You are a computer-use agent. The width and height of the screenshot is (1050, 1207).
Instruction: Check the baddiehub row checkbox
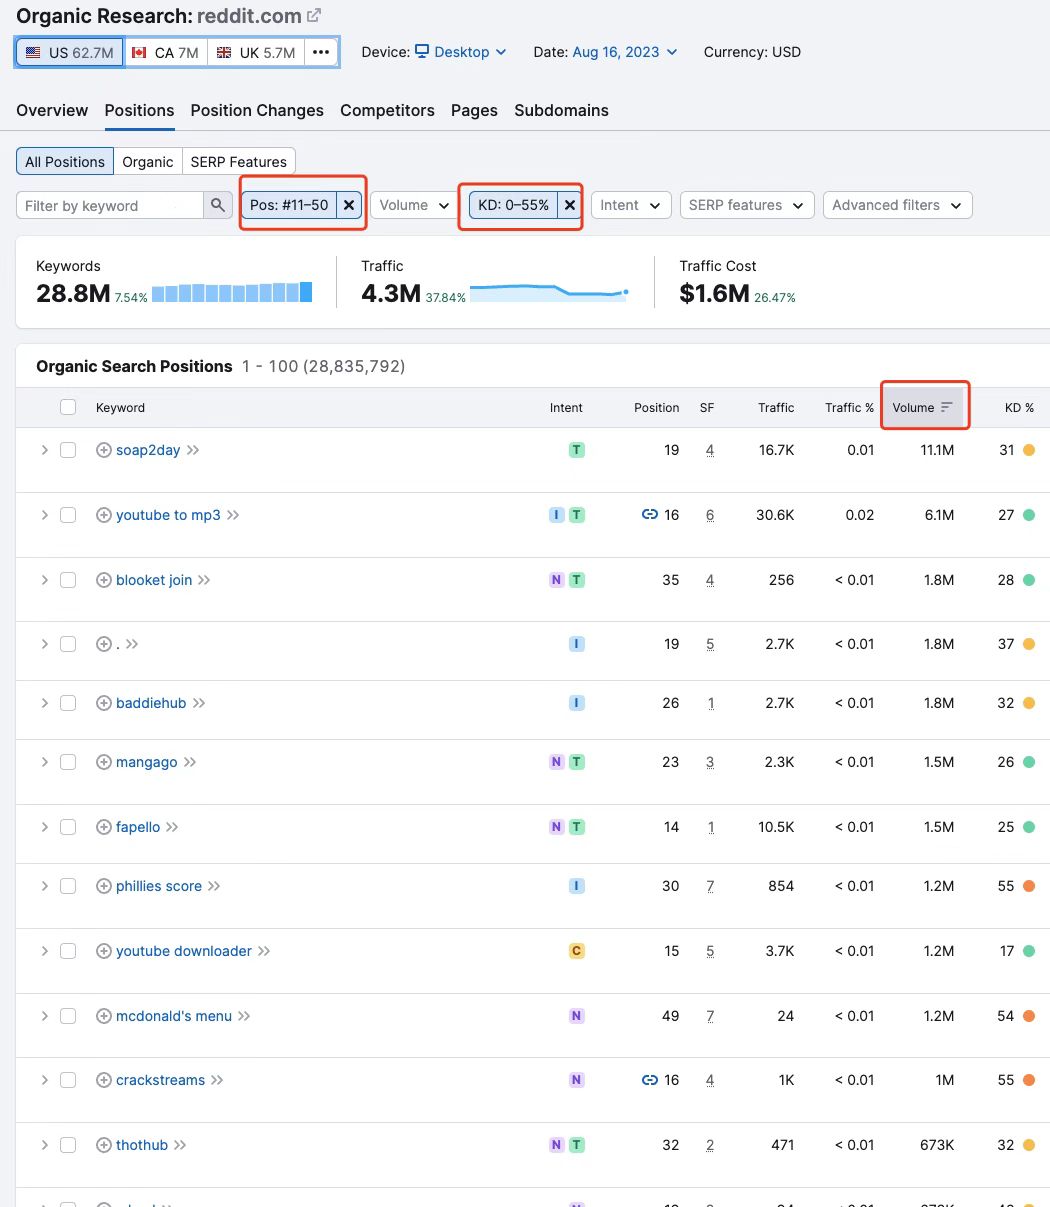[68, 703]
